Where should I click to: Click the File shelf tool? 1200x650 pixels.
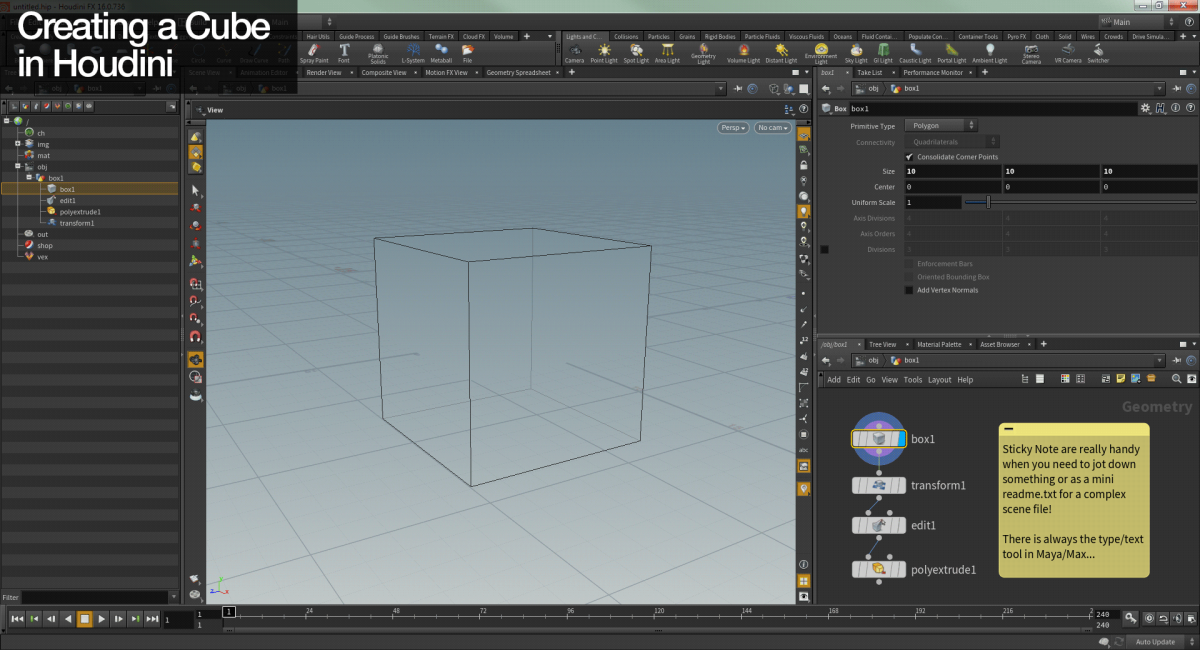[467, 52]
